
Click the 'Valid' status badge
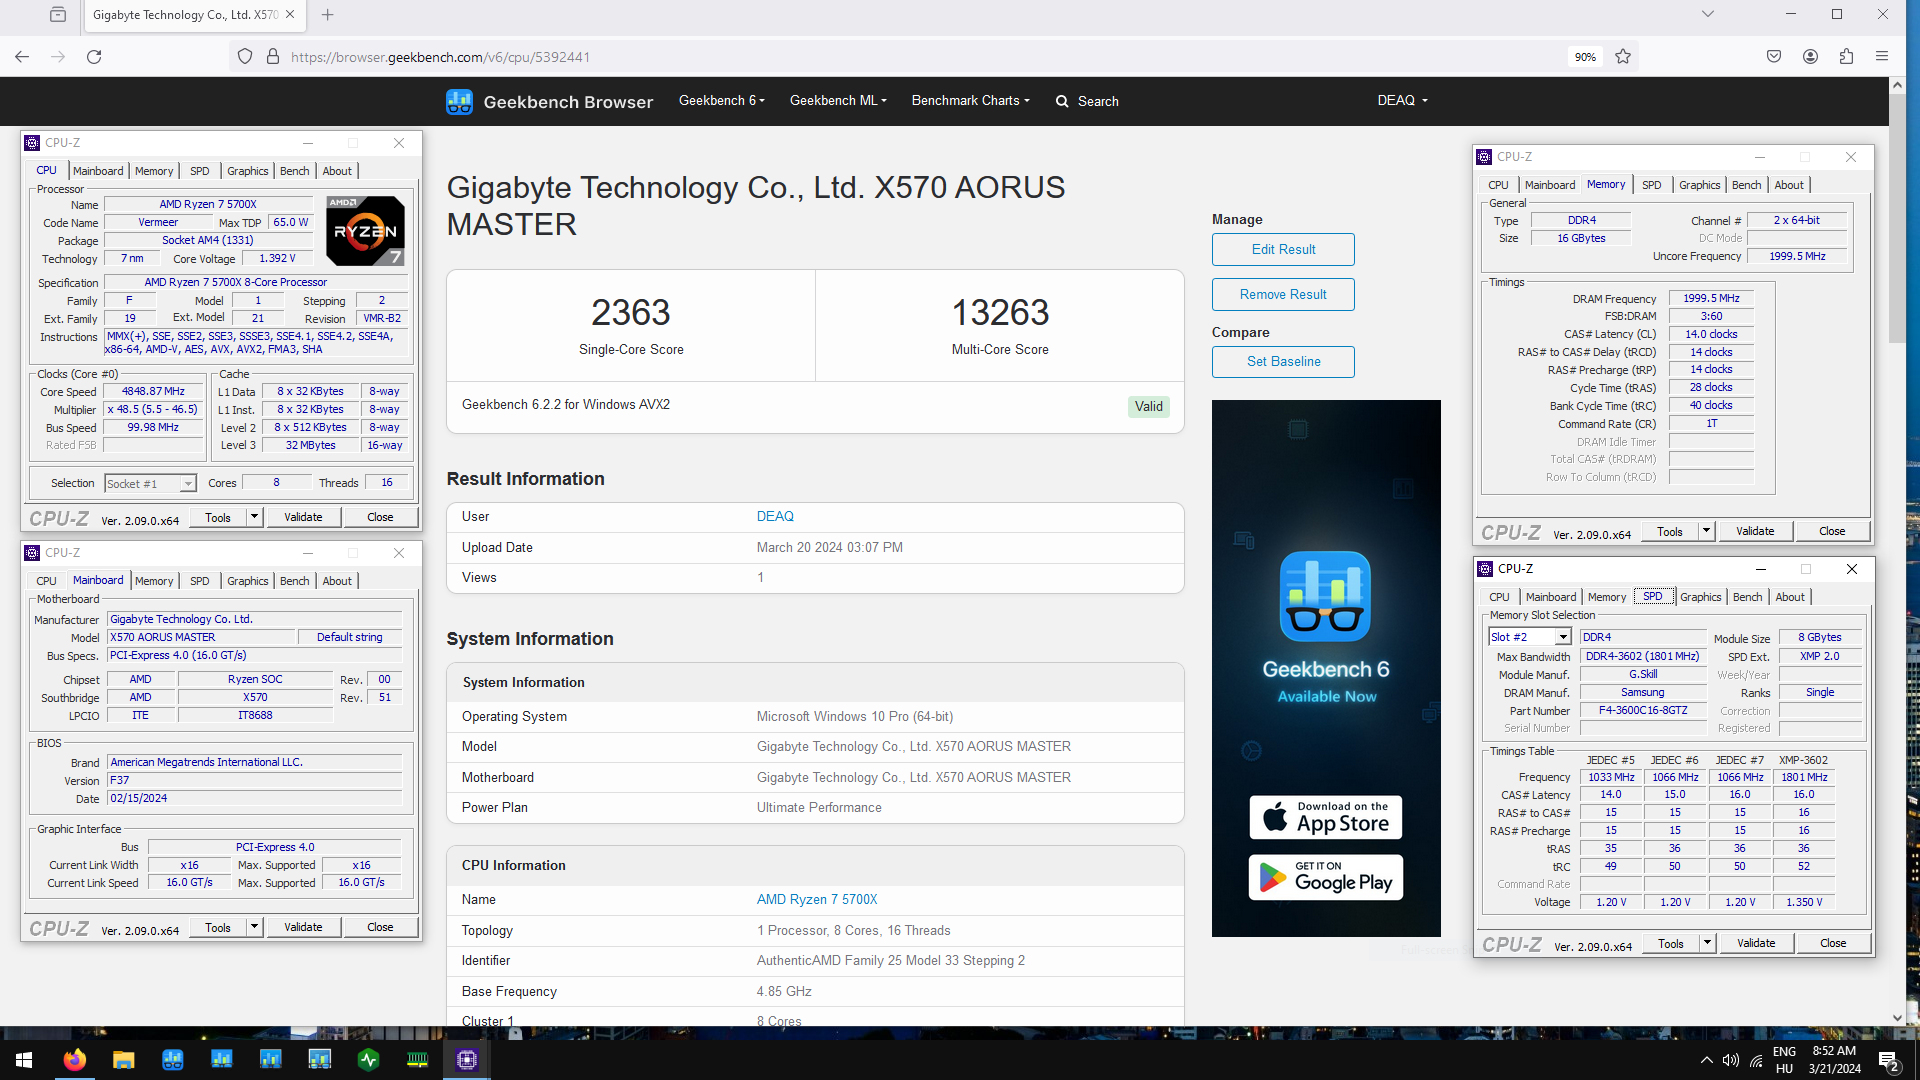tap(1148, 407)
